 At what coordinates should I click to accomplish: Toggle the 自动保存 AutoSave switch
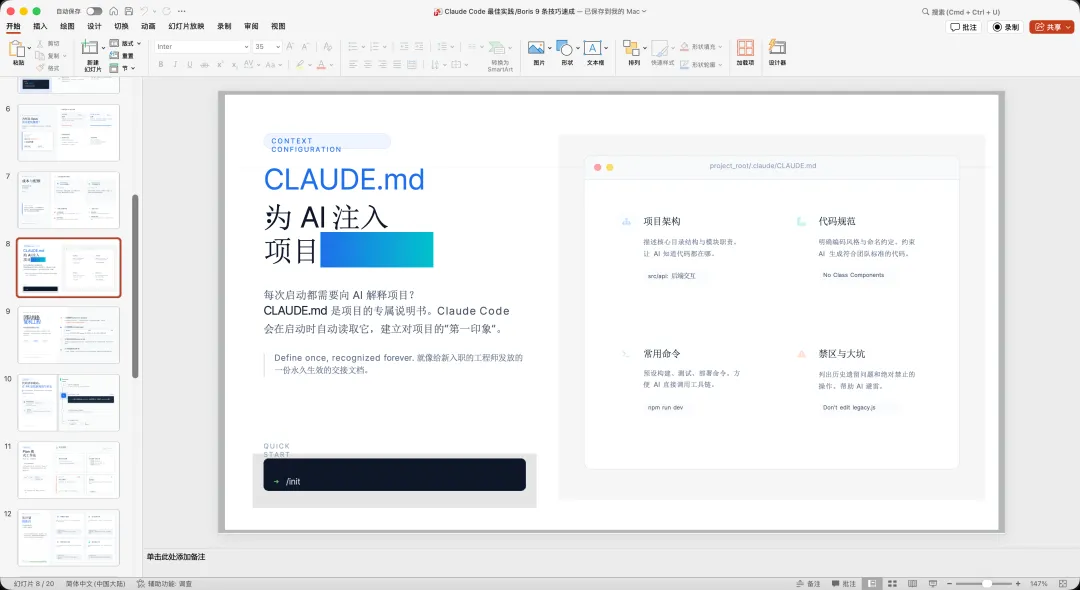(x=94, y=11)
